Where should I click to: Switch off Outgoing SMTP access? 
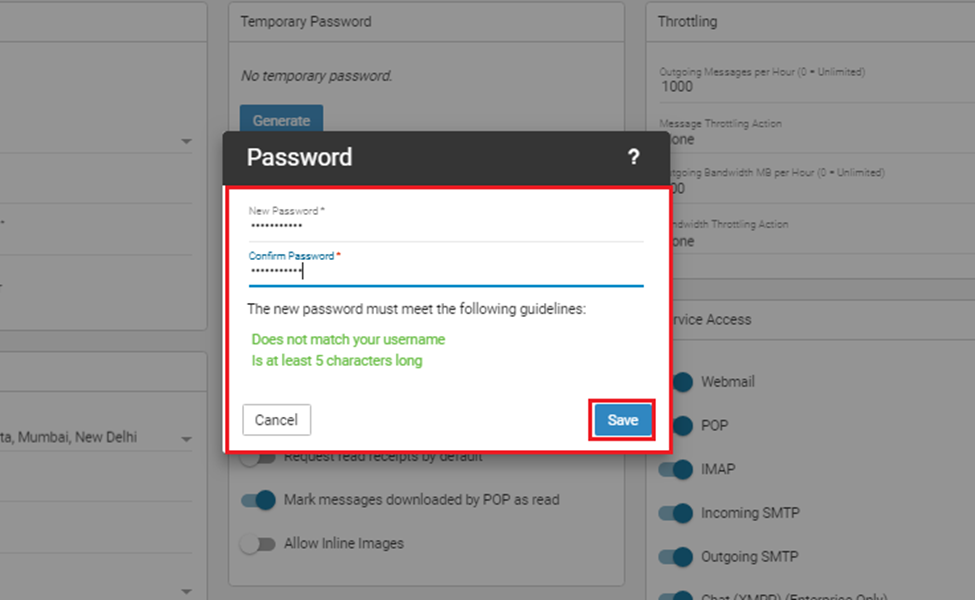click(676, 556)
